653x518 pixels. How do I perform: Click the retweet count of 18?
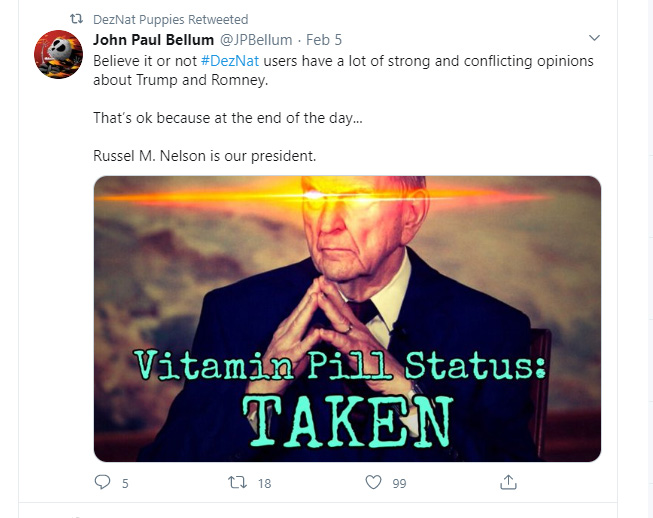tap(264, 484)
